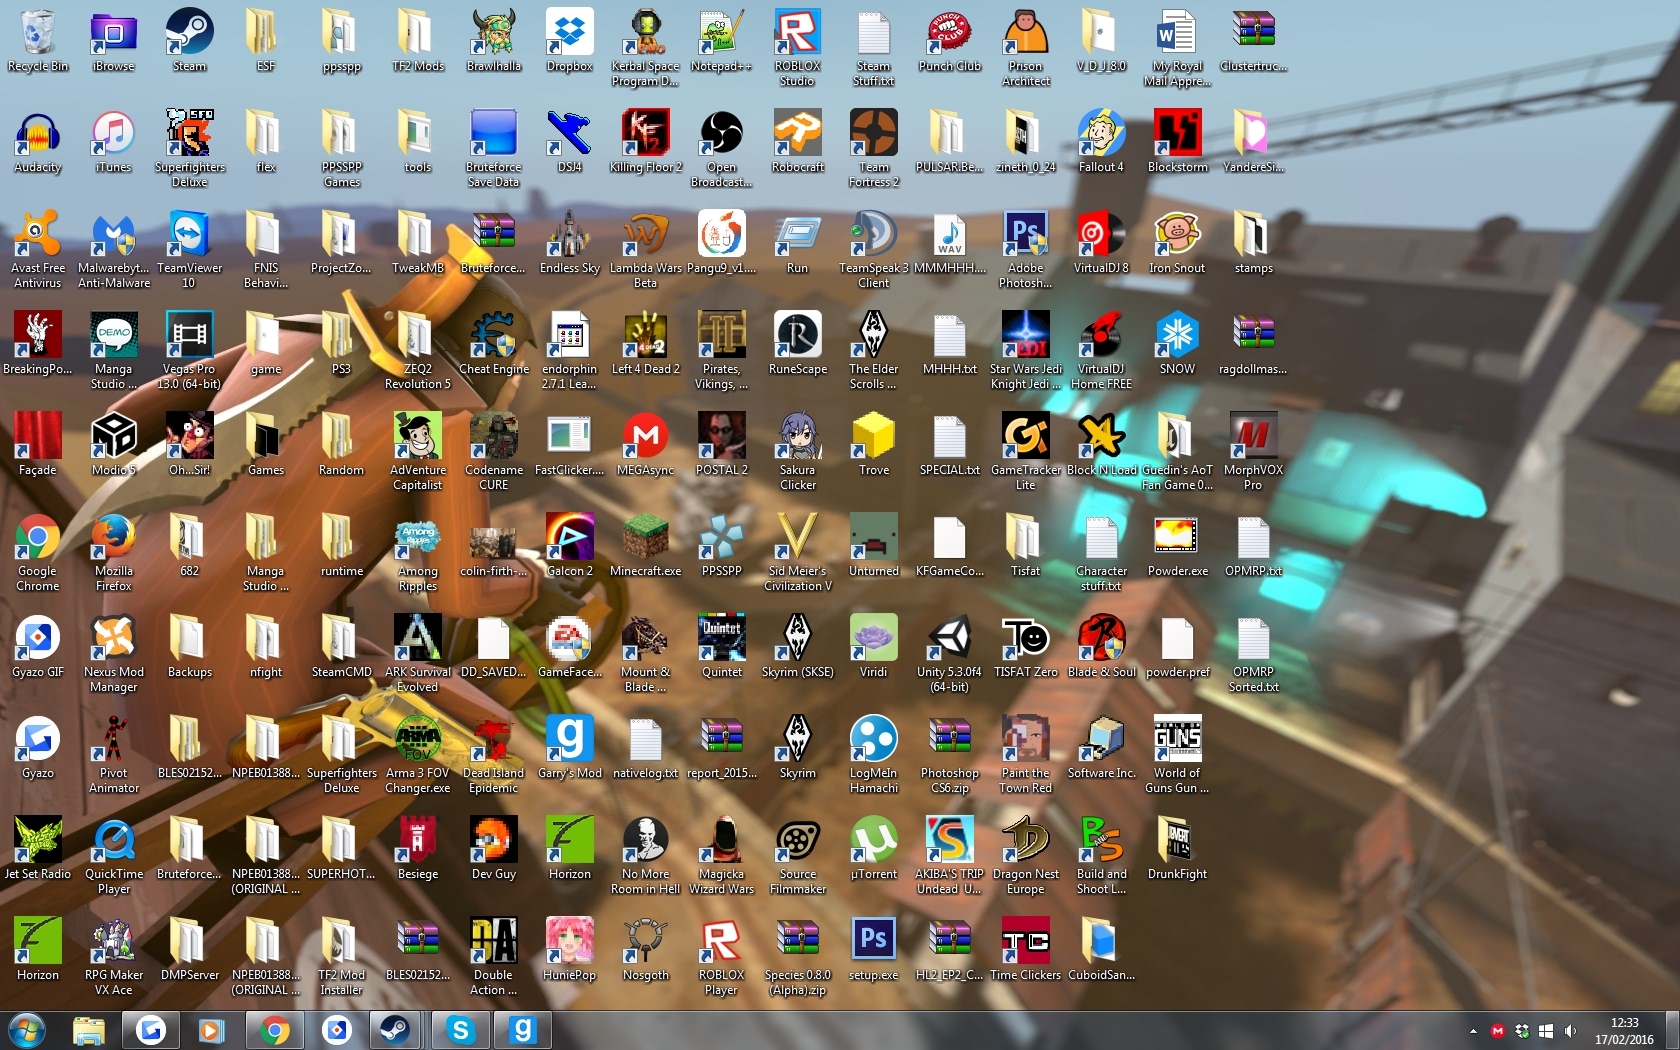Click the Time Clickers desktop icon
This screenshot has width=1680, height=1050.
click(1026, 950)
